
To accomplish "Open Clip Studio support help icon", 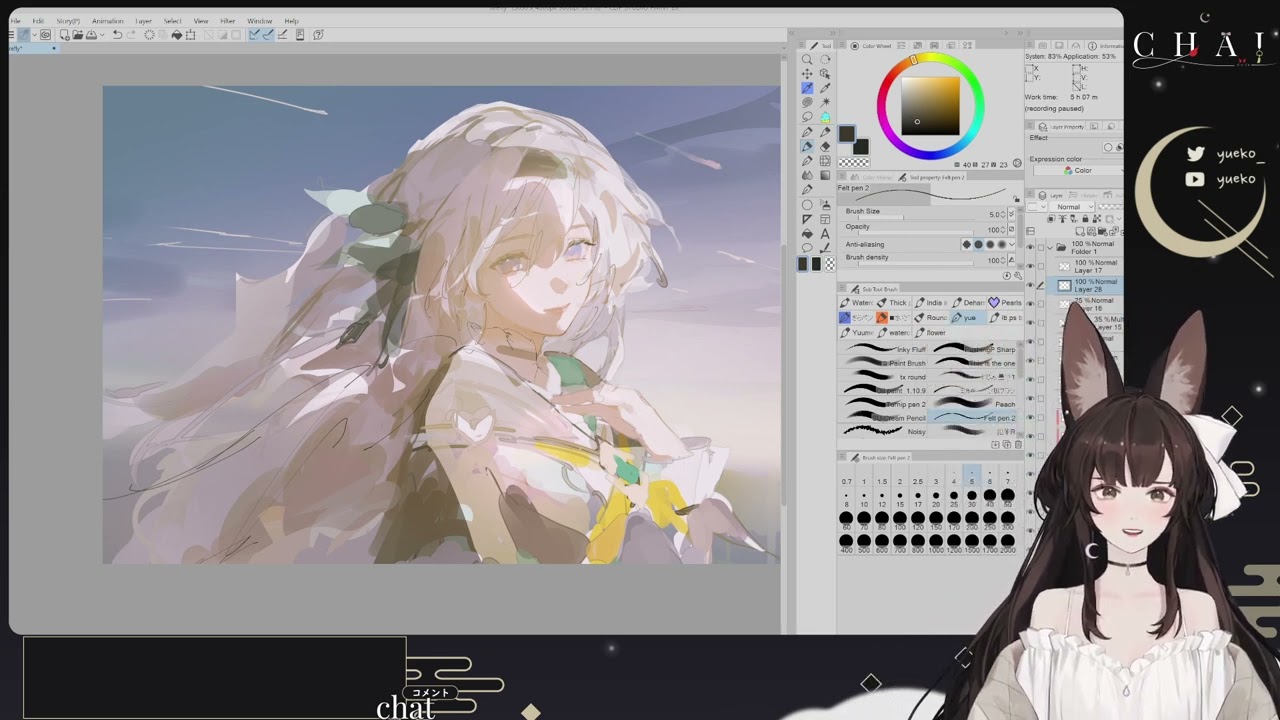I will click(x=318, y=35).
